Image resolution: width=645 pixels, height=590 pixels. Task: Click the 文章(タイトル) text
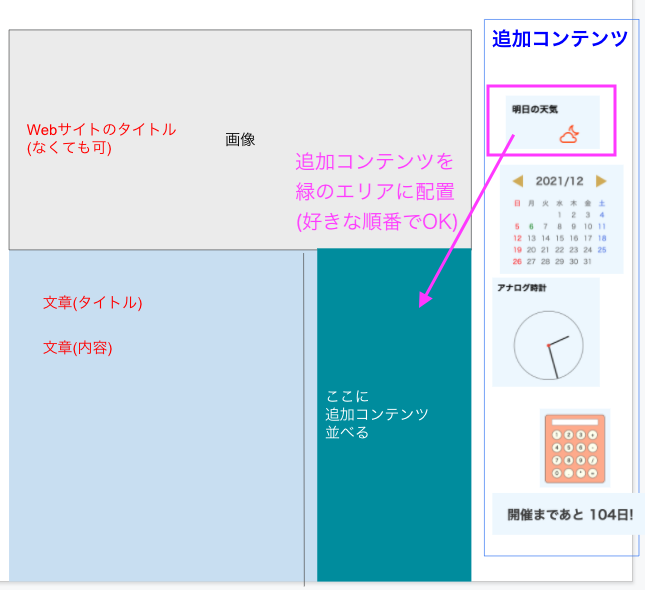pos(93,302)
